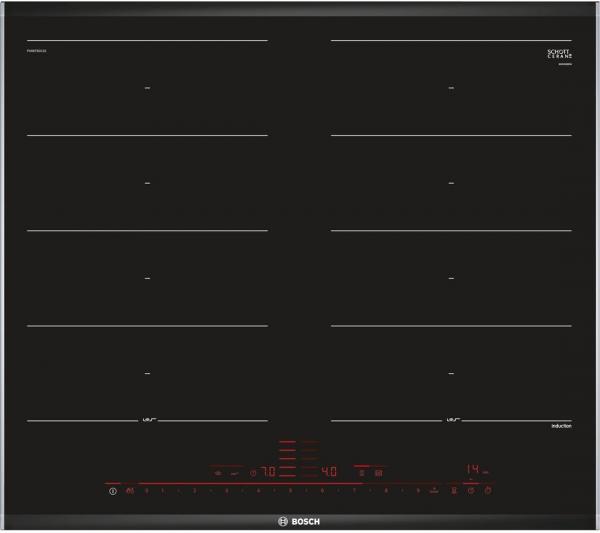Choose power level 6 on the slider
This screenshot has width=600, height=533.
pyautogui.click(x=322, y=491)
